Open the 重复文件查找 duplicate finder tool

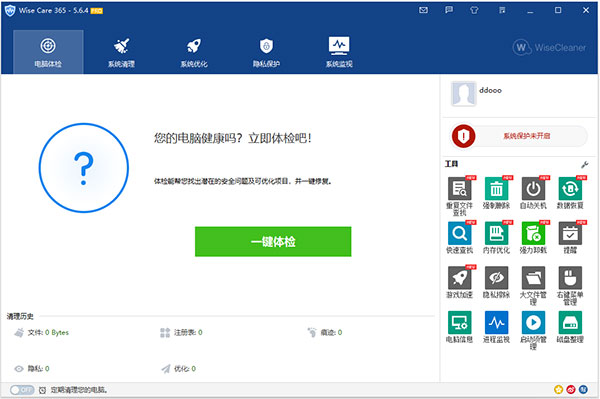point(459,189)
